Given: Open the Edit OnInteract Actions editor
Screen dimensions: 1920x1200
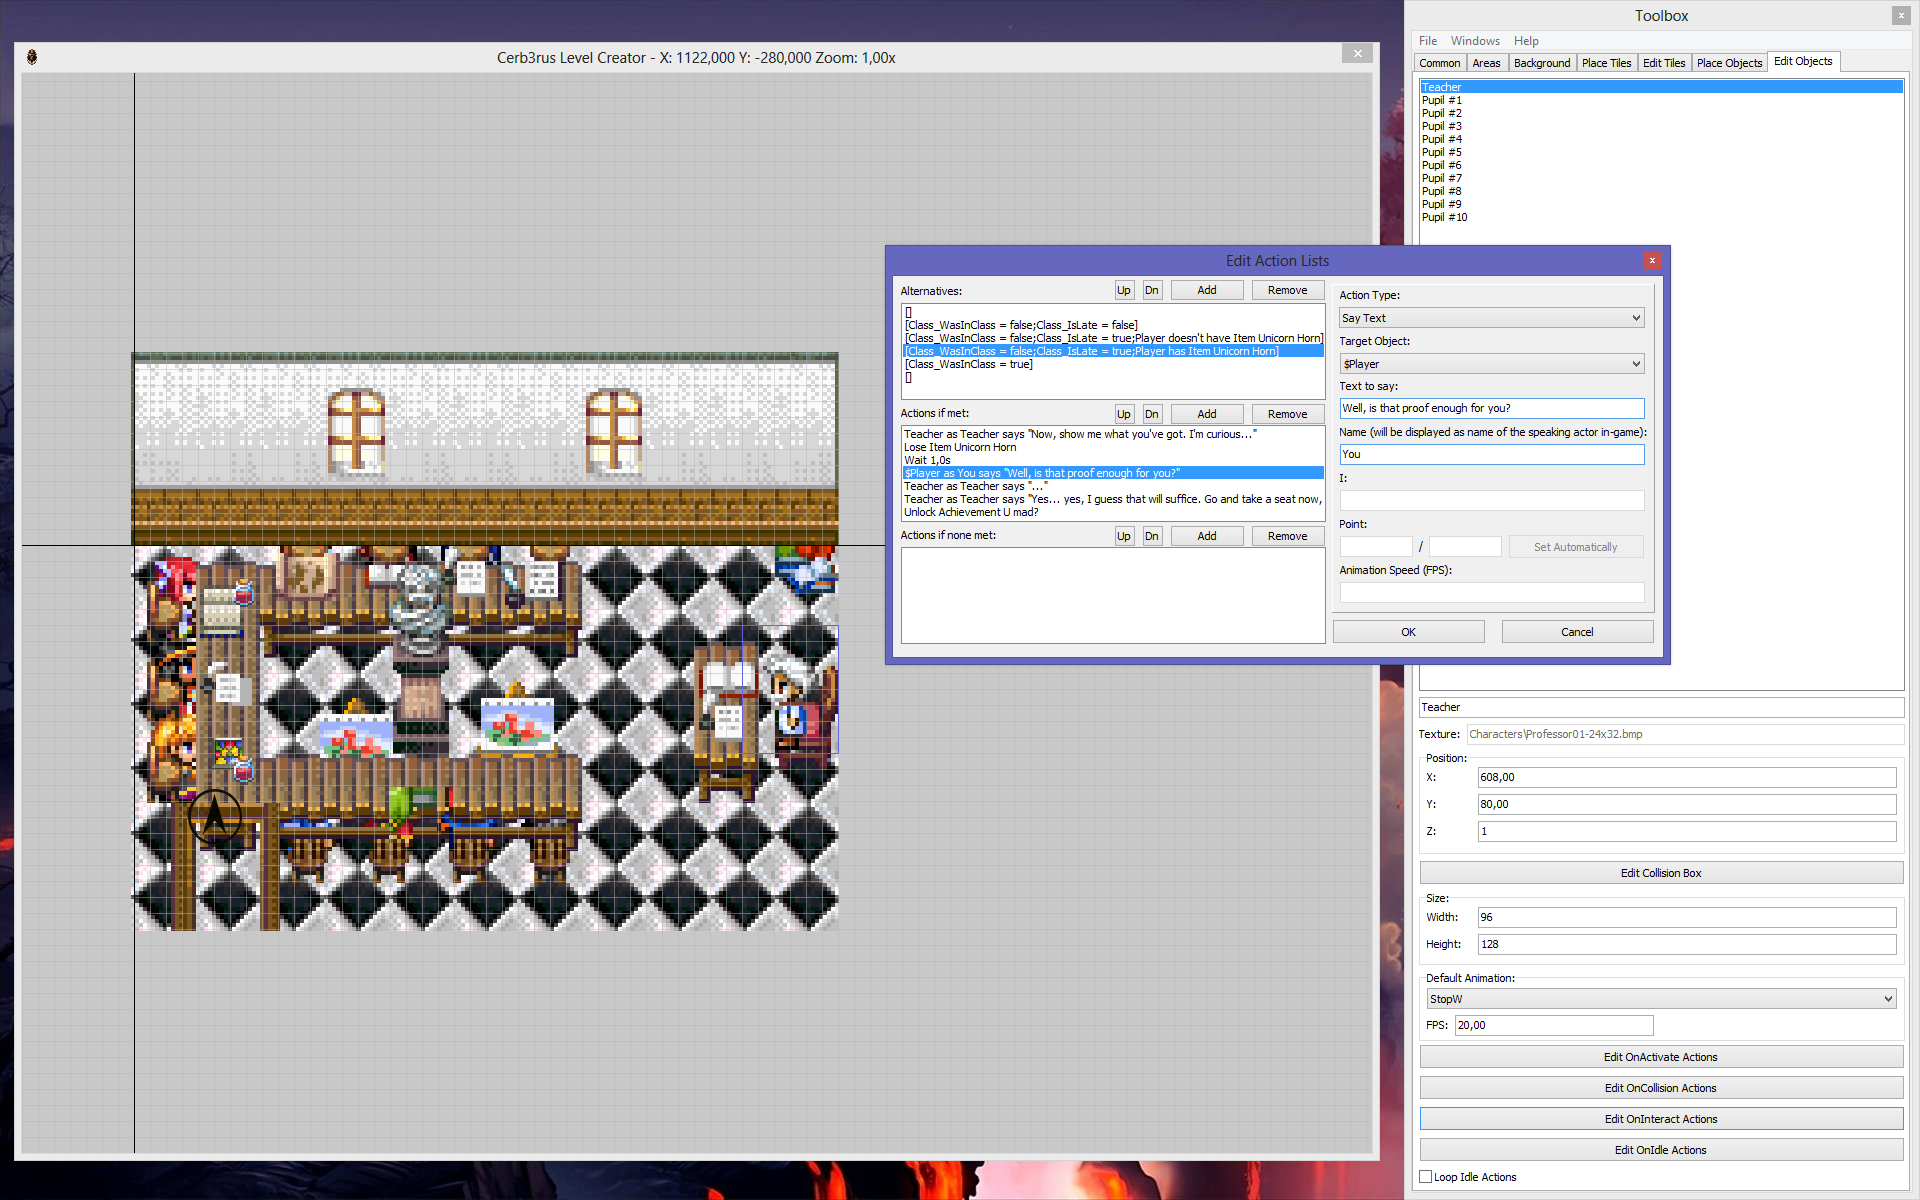Looking at the screenshot, I should (x=1660, y=1118).
